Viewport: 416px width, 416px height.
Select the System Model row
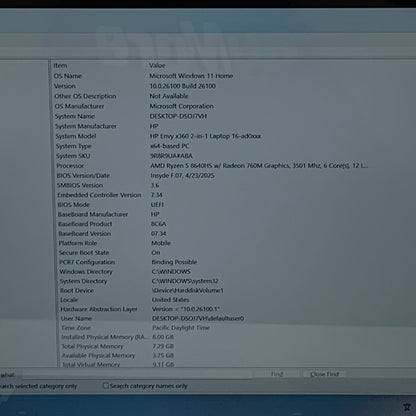[233, 136]
